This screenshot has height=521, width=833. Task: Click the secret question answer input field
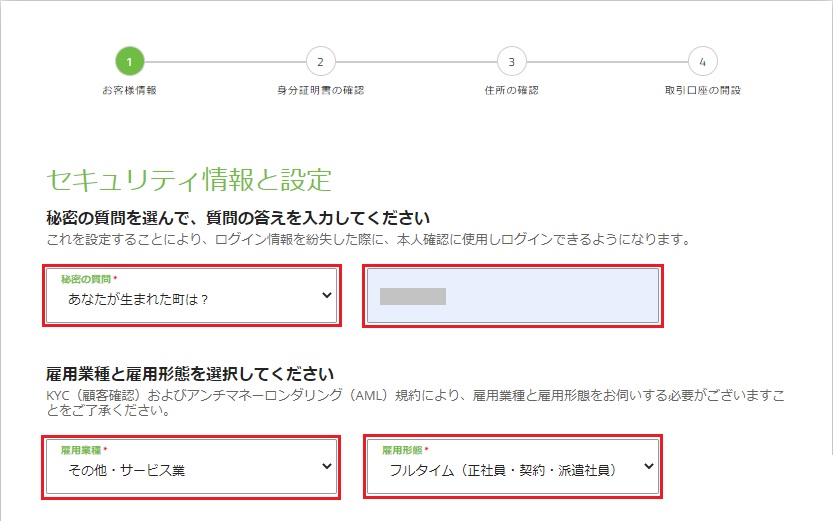click(513, 296)
